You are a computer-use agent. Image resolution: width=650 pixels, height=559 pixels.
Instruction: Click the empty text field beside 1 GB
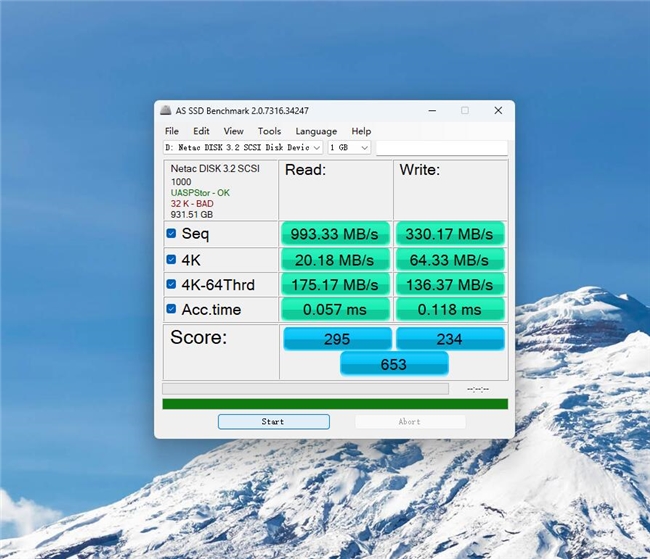[441, 148]
